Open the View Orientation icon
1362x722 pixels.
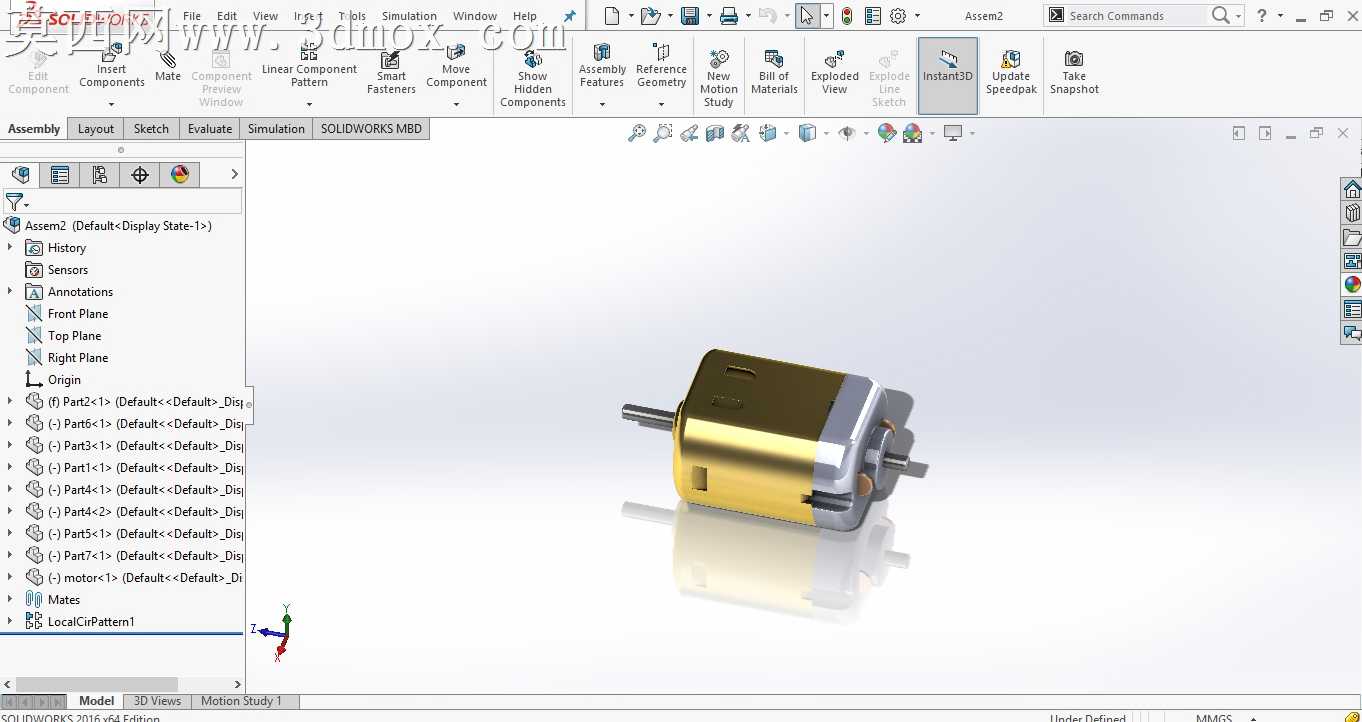(x=768, y=133)
